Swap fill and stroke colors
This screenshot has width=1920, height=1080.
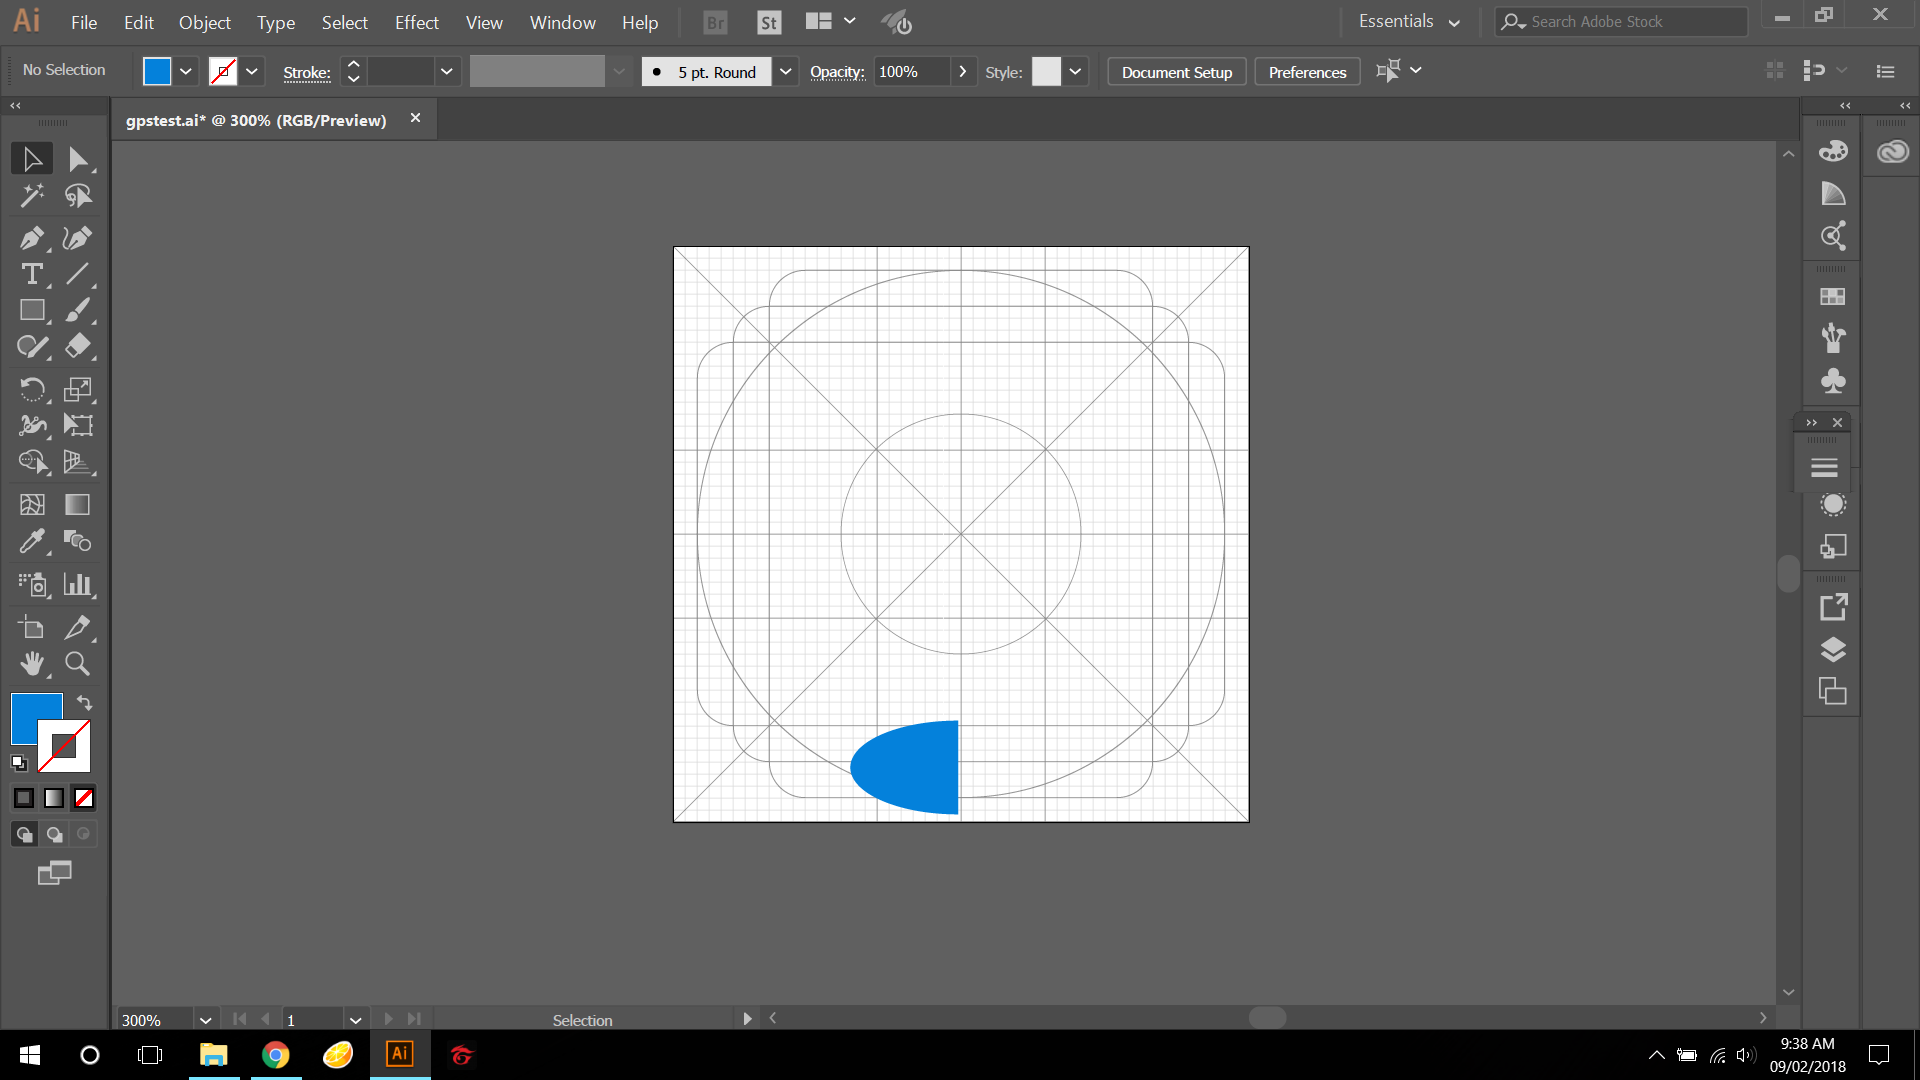(x=85, y=703)
